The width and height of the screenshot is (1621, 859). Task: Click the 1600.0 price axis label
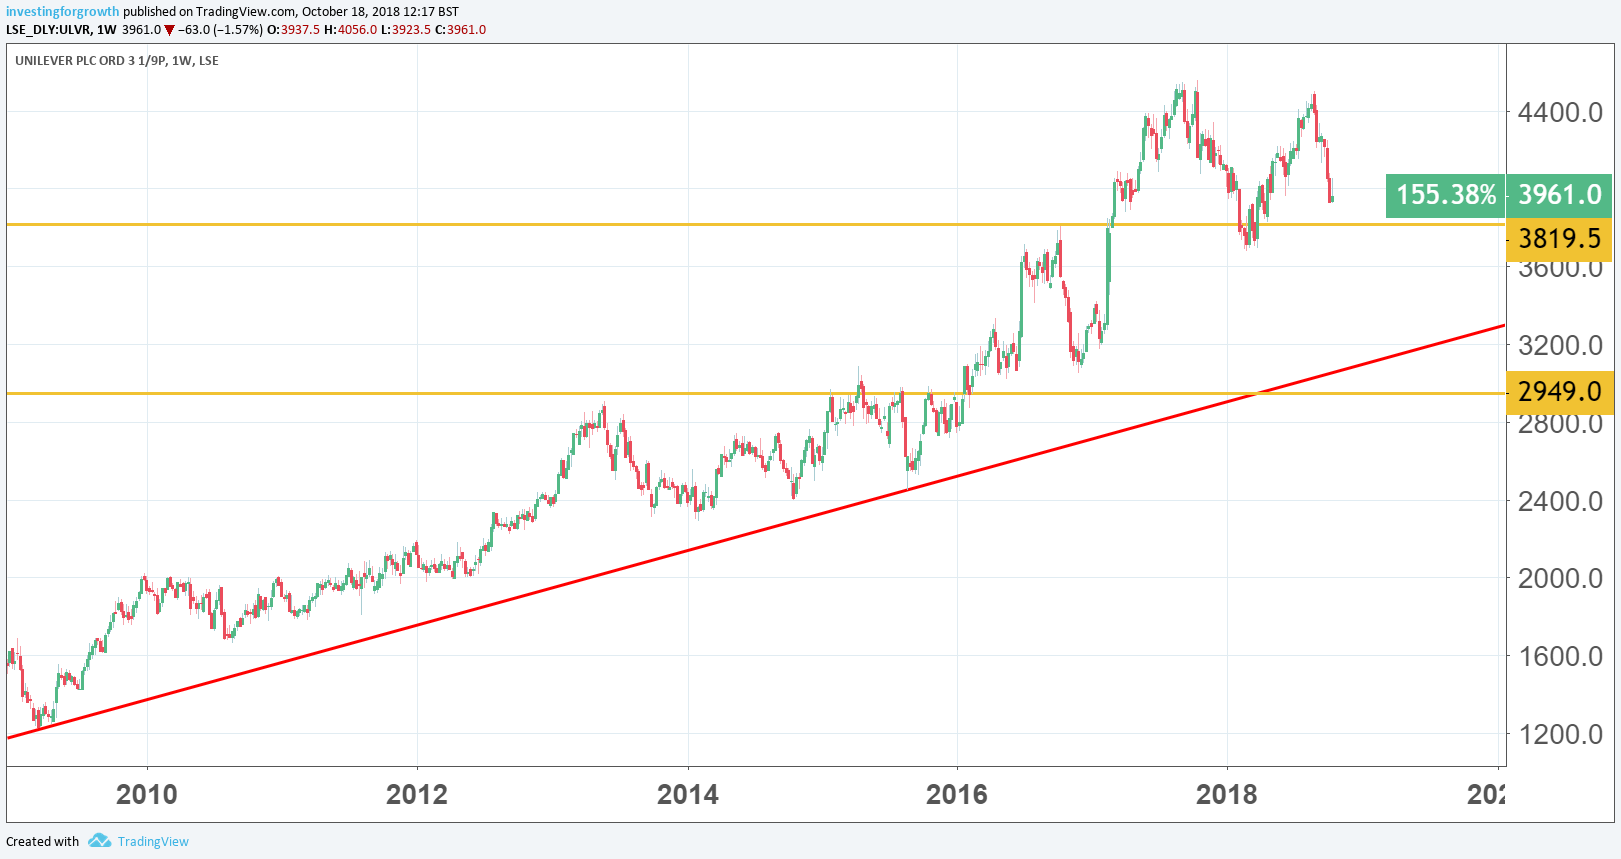(1560, 656)
